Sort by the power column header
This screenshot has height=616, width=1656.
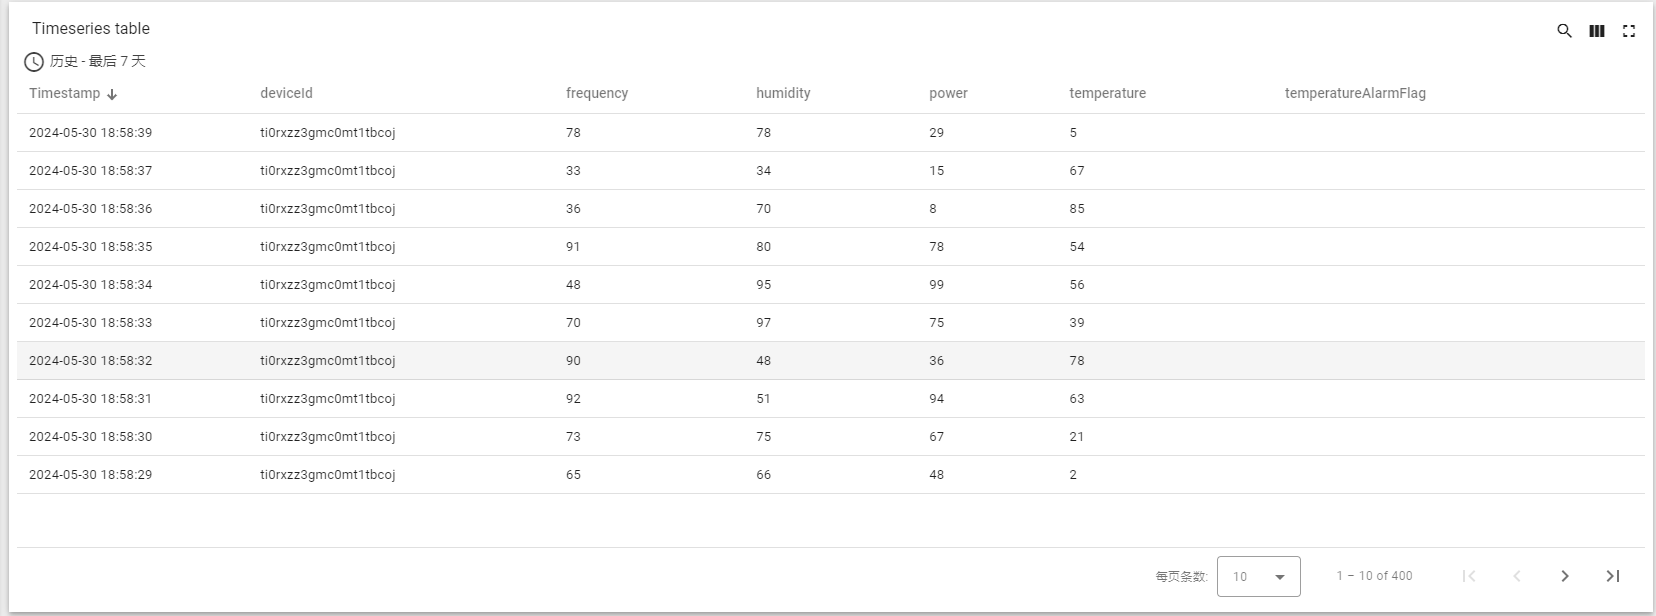click(948, 93)
